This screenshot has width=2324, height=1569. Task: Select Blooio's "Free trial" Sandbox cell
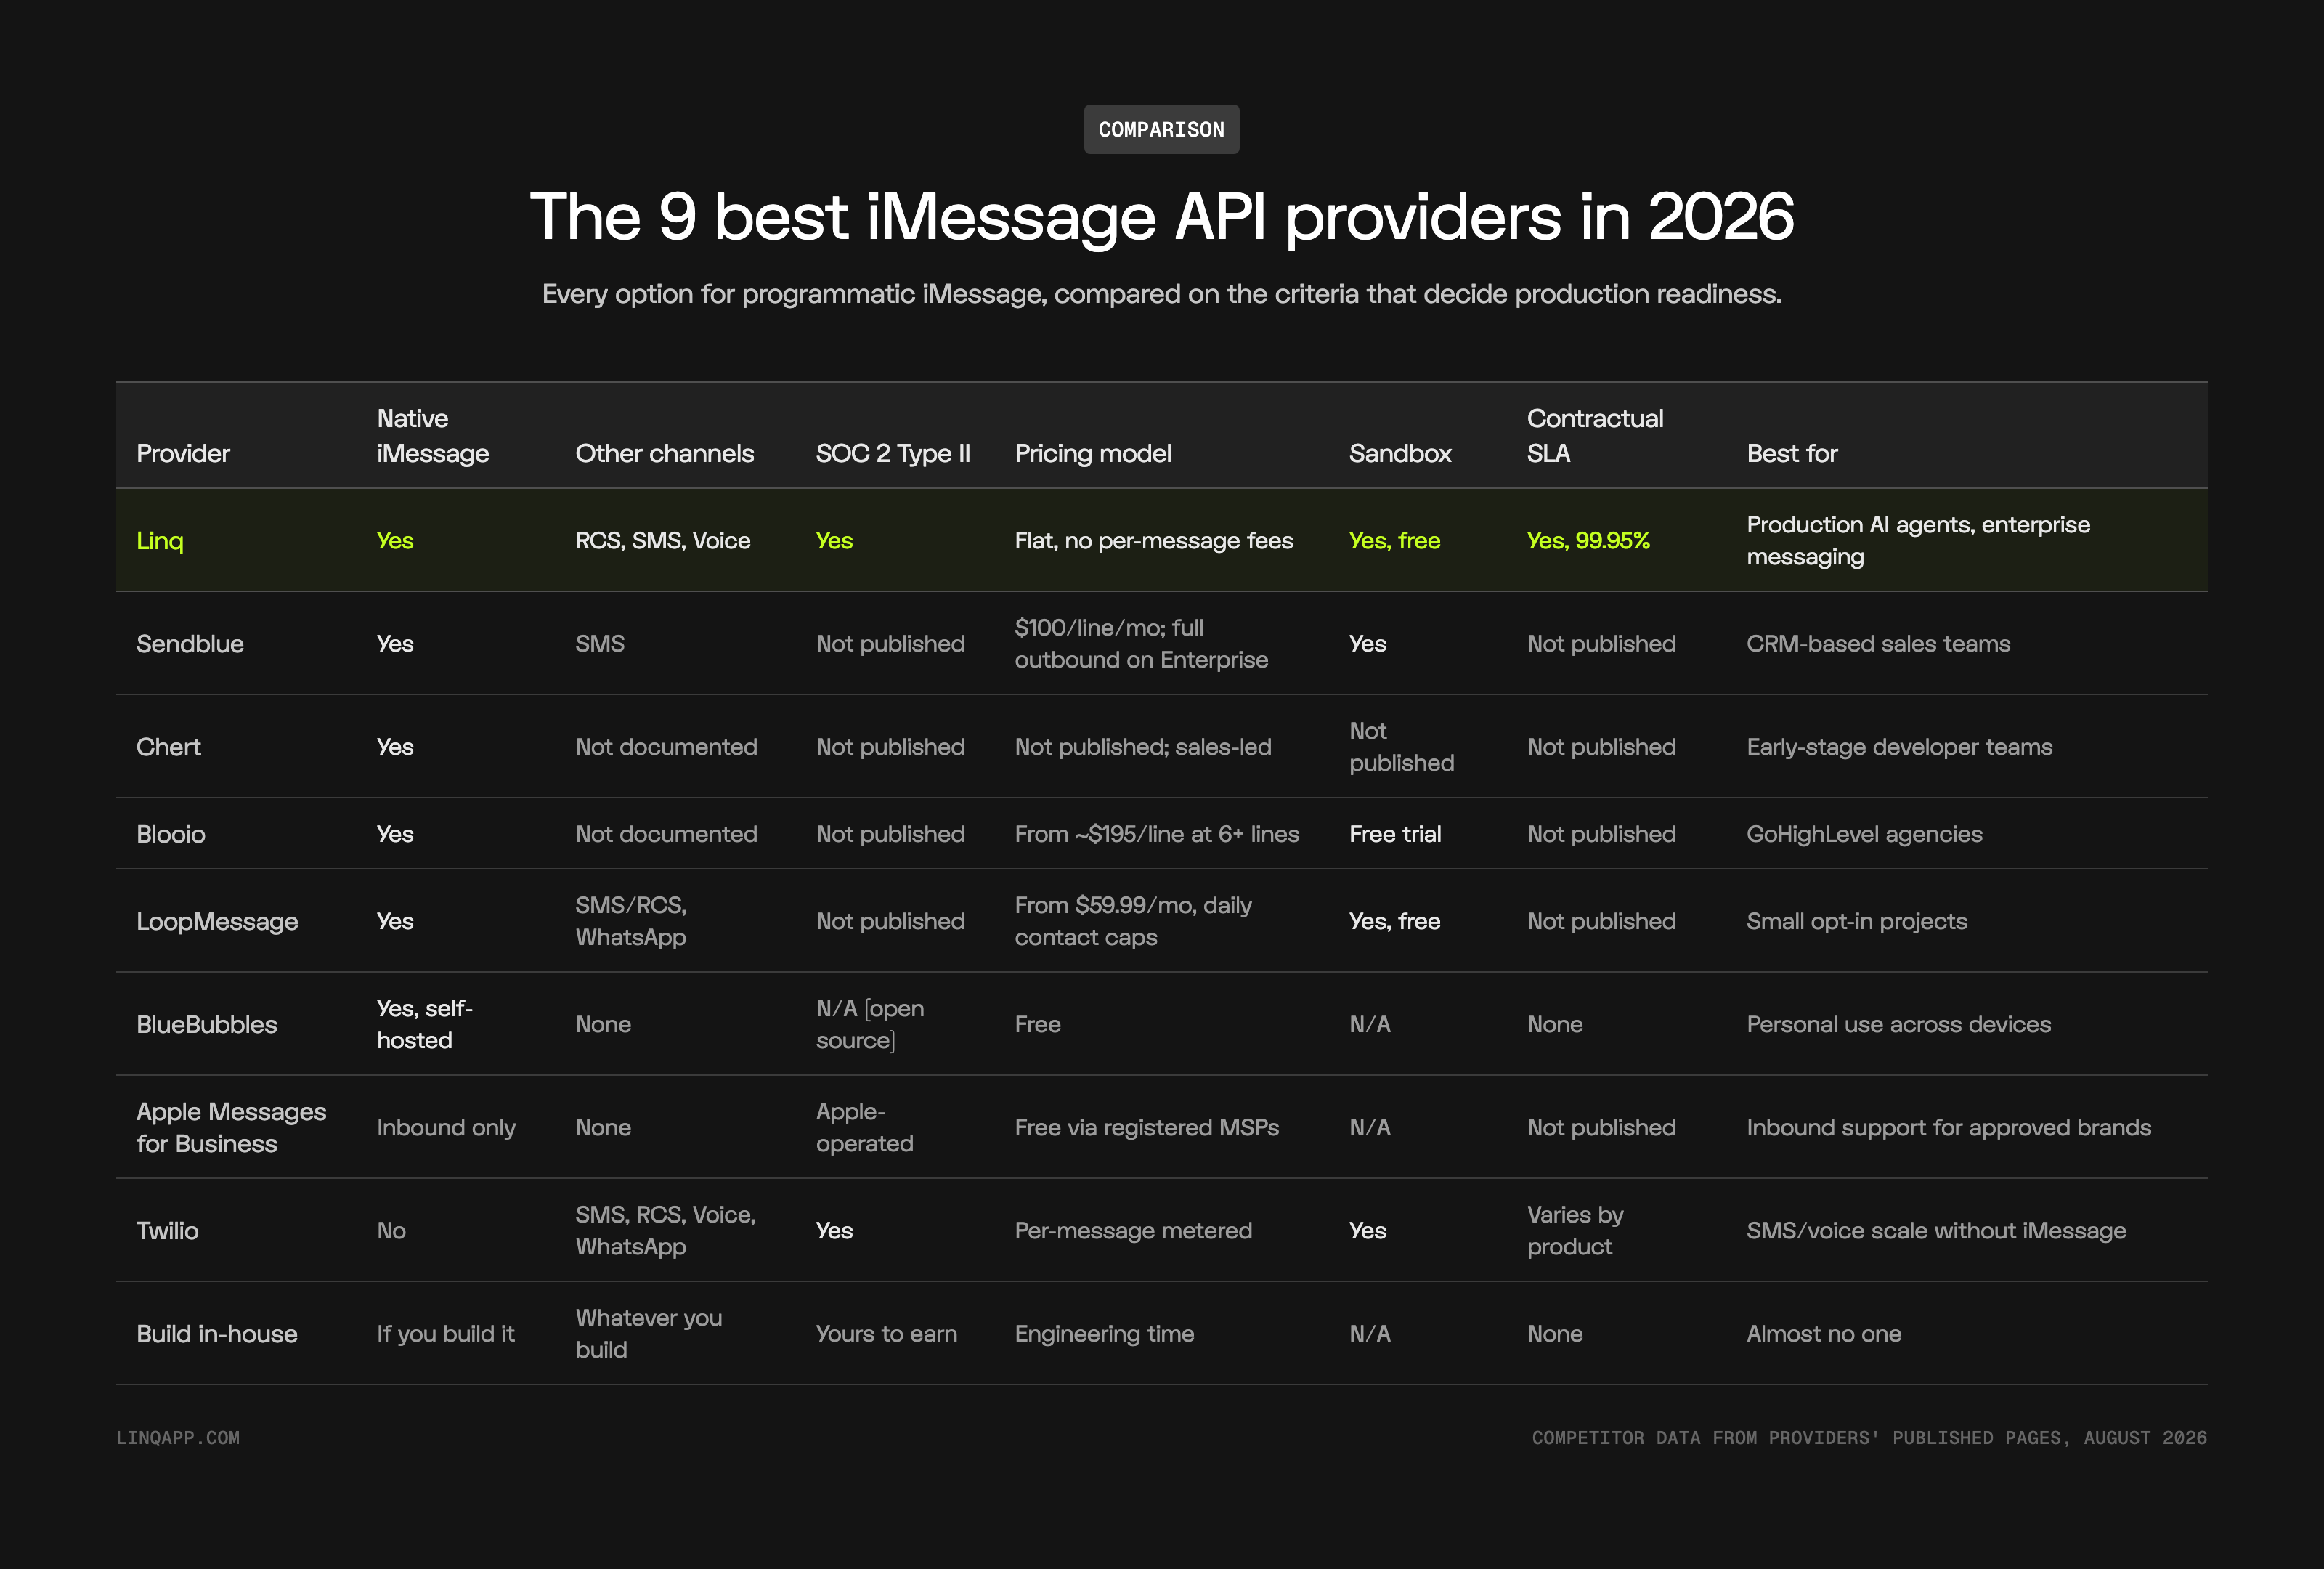(x=1395, y=833)
